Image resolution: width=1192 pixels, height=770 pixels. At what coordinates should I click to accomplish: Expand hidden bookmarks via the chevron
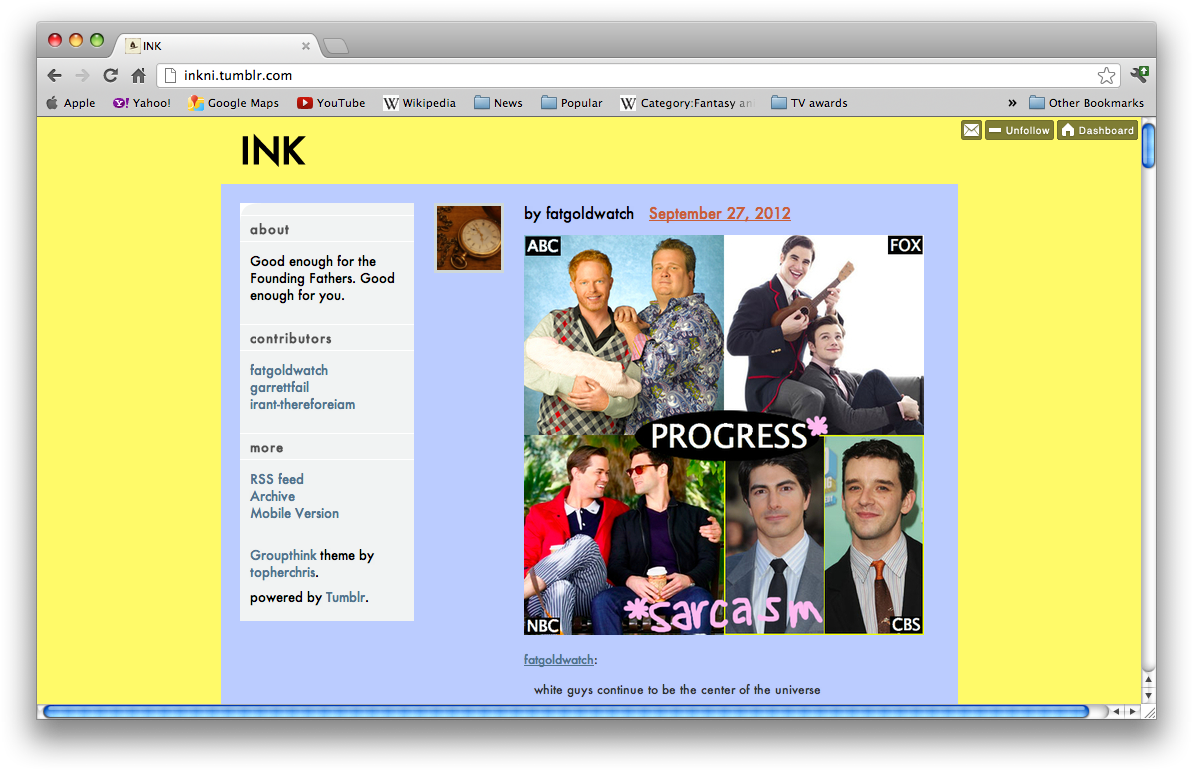[1012, 103]
